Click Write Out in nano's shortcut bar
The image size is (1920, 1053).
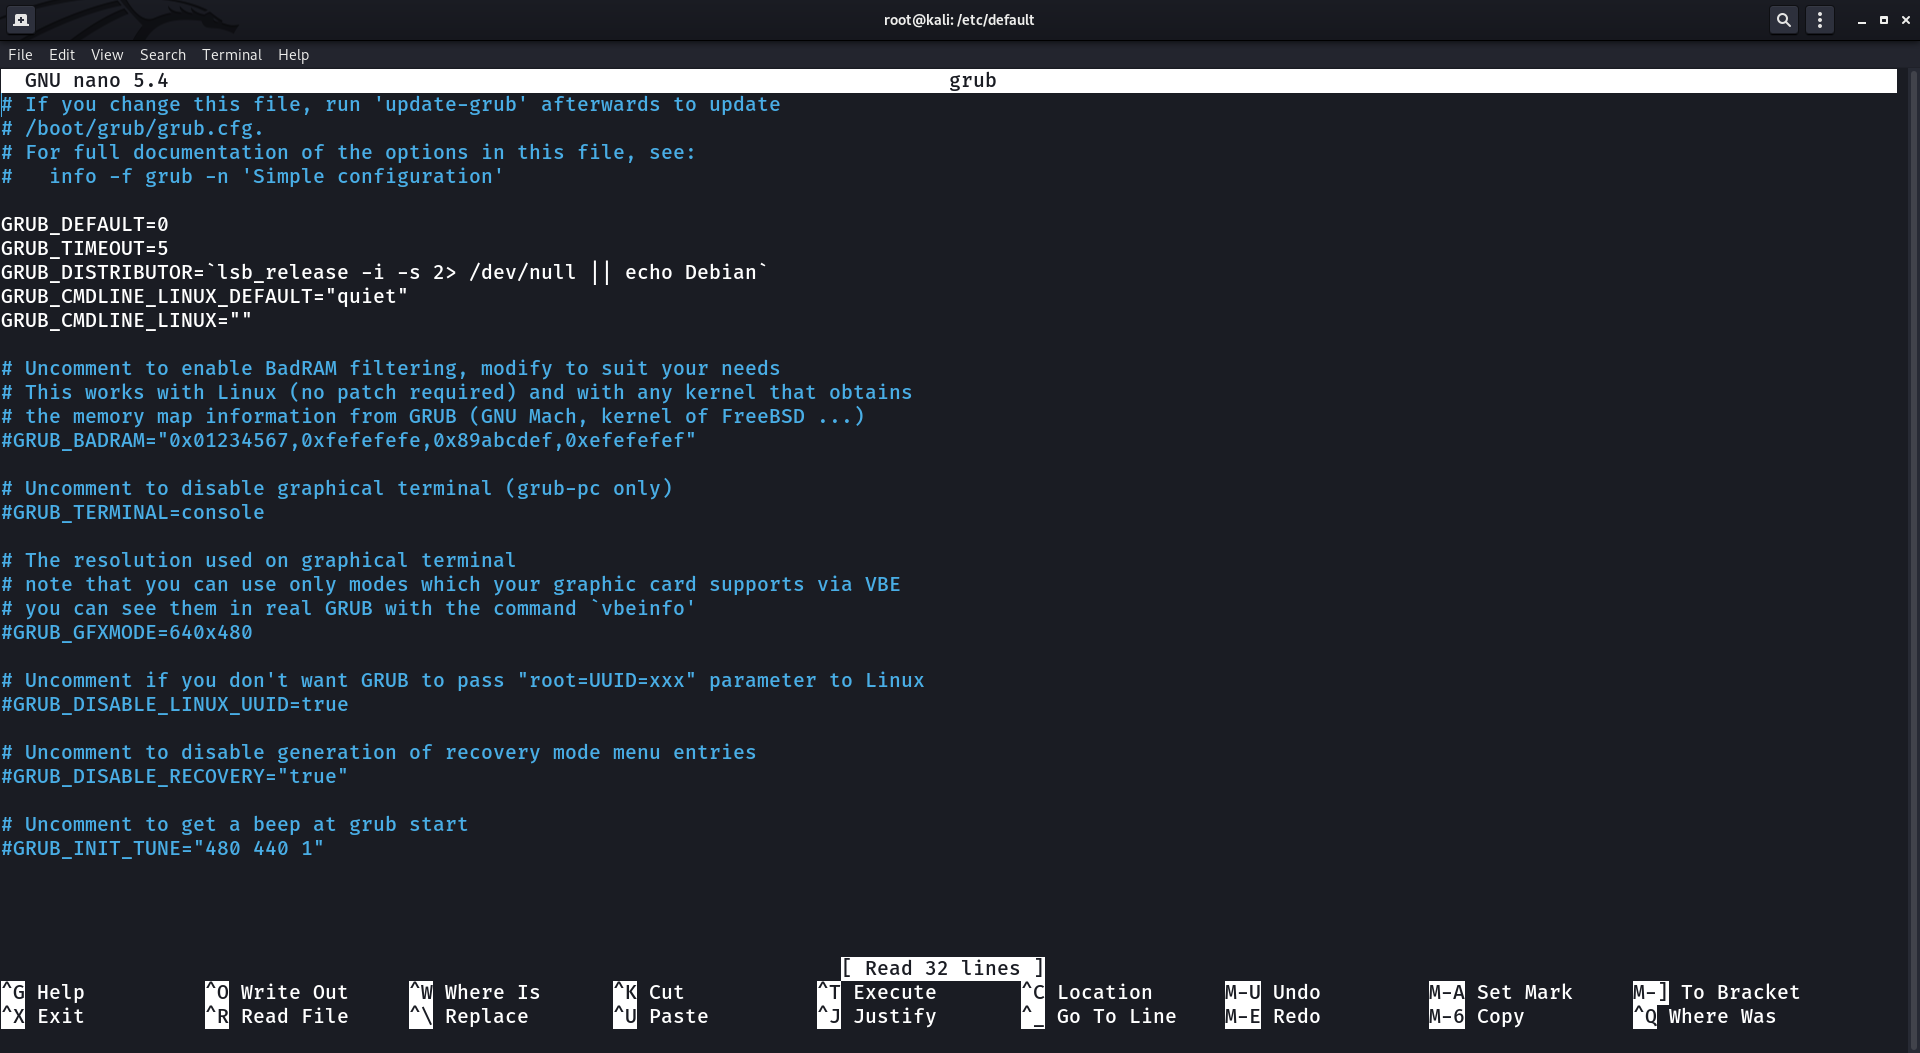coord(294,992)
